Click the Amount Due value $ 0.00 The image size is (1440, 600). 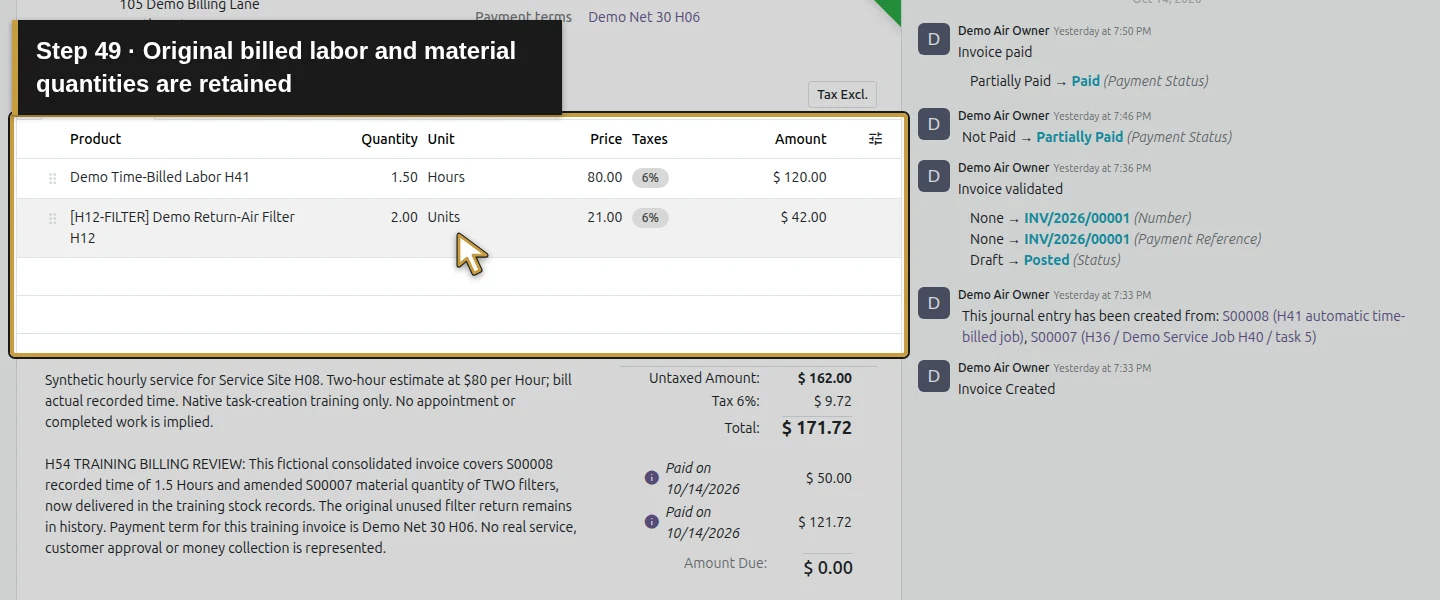[x=828, y=568]
